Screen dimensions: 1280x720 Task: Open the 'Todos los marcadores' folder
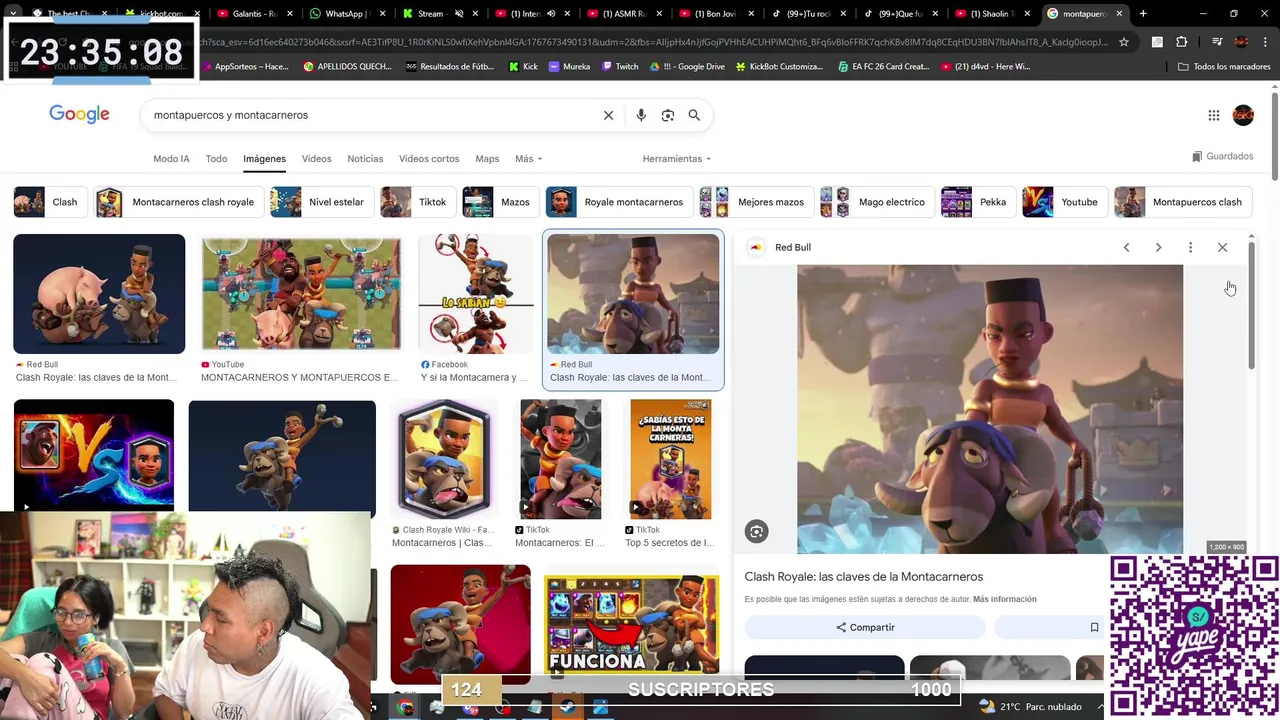pyautogui.click(x=1224, y=66)
